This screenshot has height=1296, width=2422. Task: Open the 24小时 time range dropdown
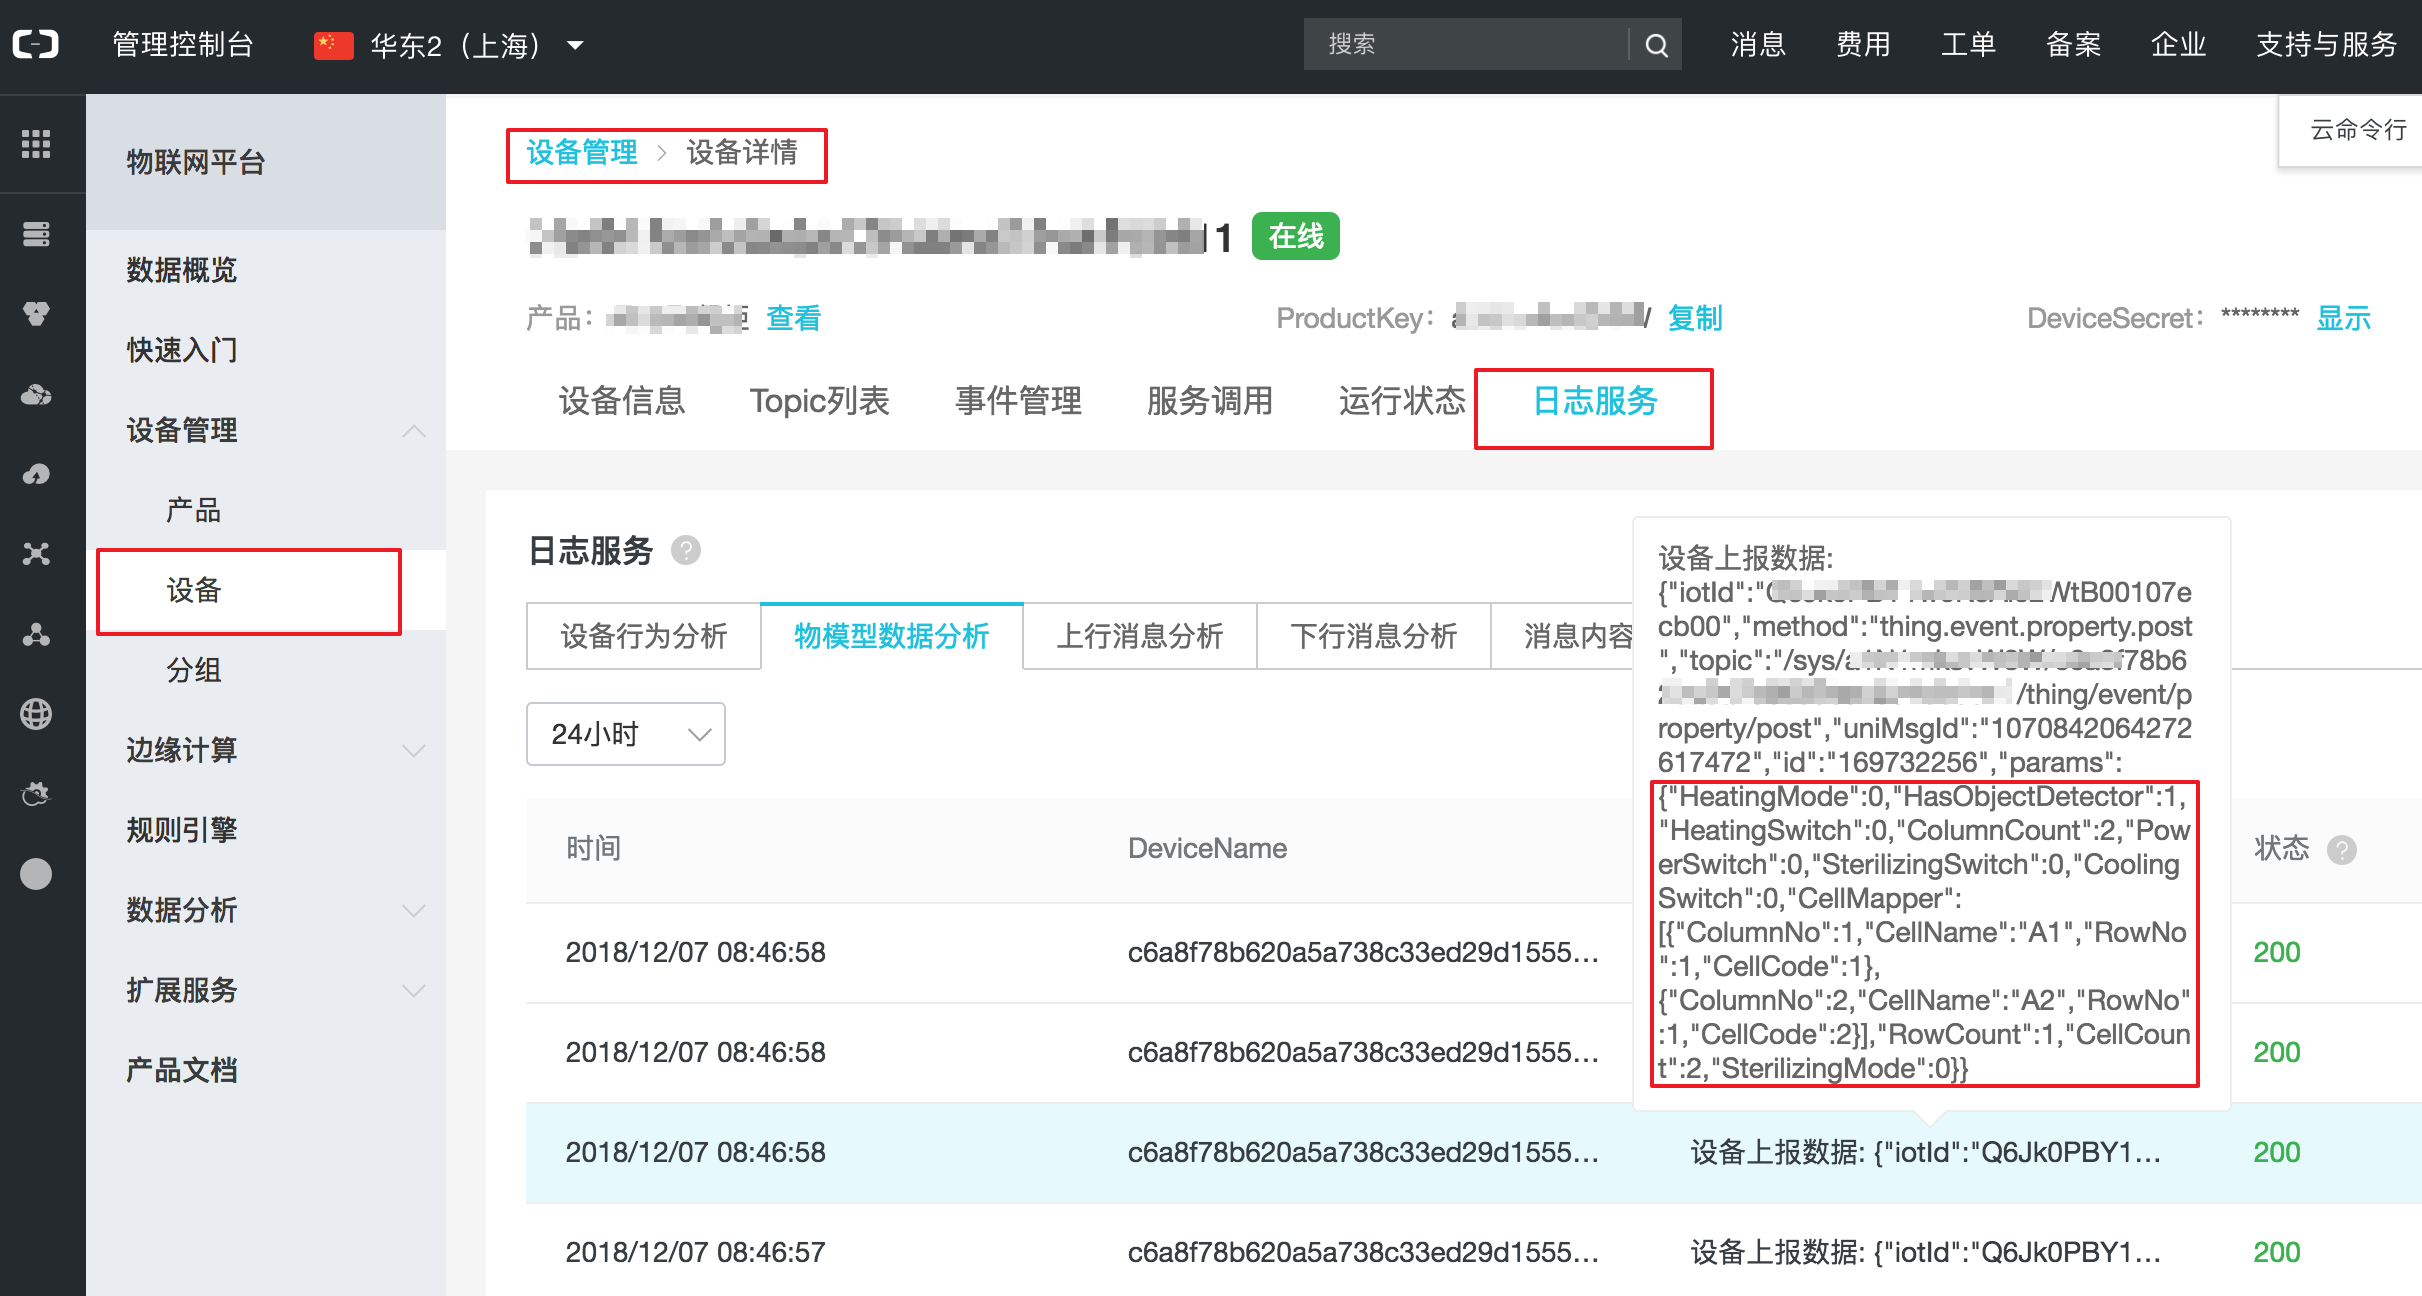pos(625,734)
